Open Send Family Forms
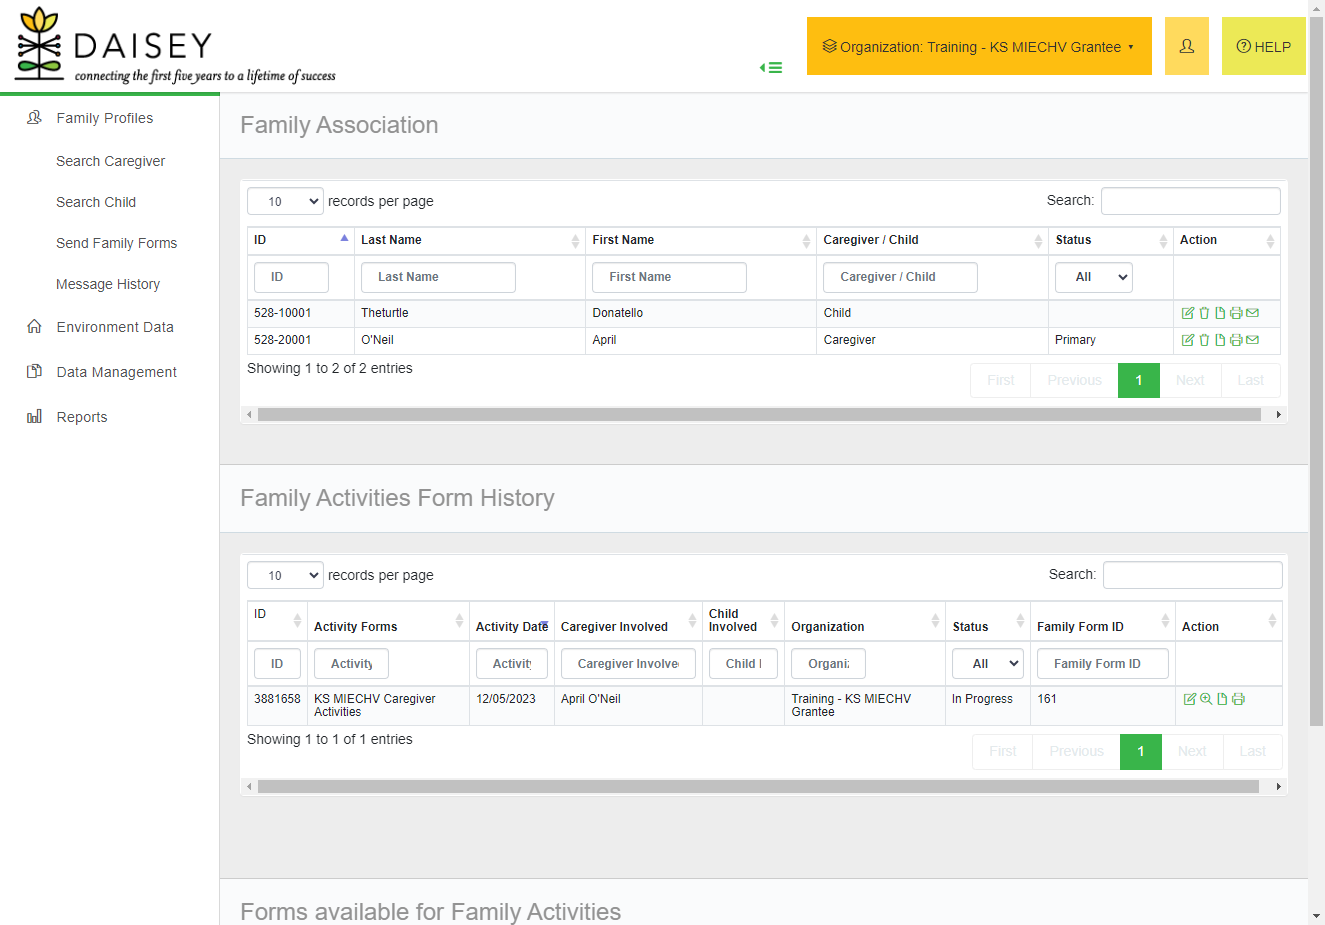 117,243
